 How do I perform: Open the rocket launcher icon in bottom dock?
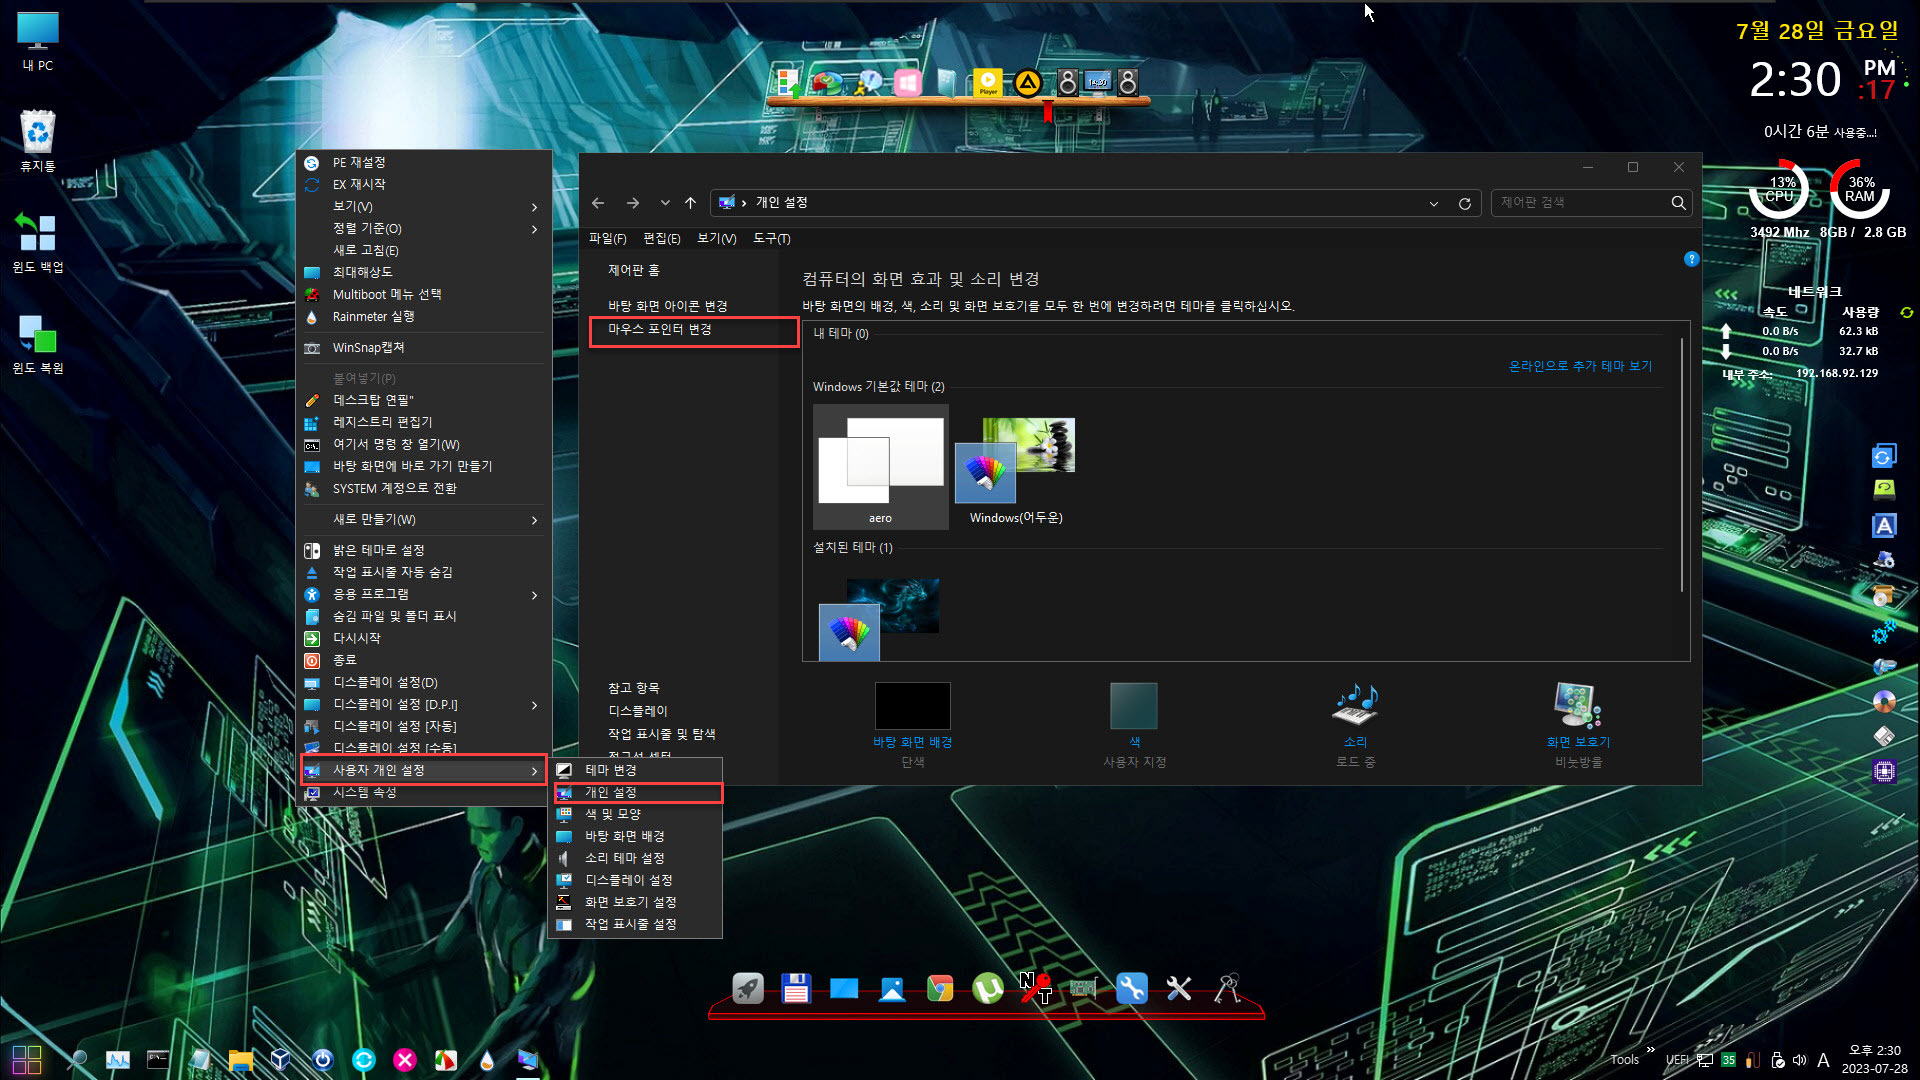pyautogui.click(x=748, y=988)
